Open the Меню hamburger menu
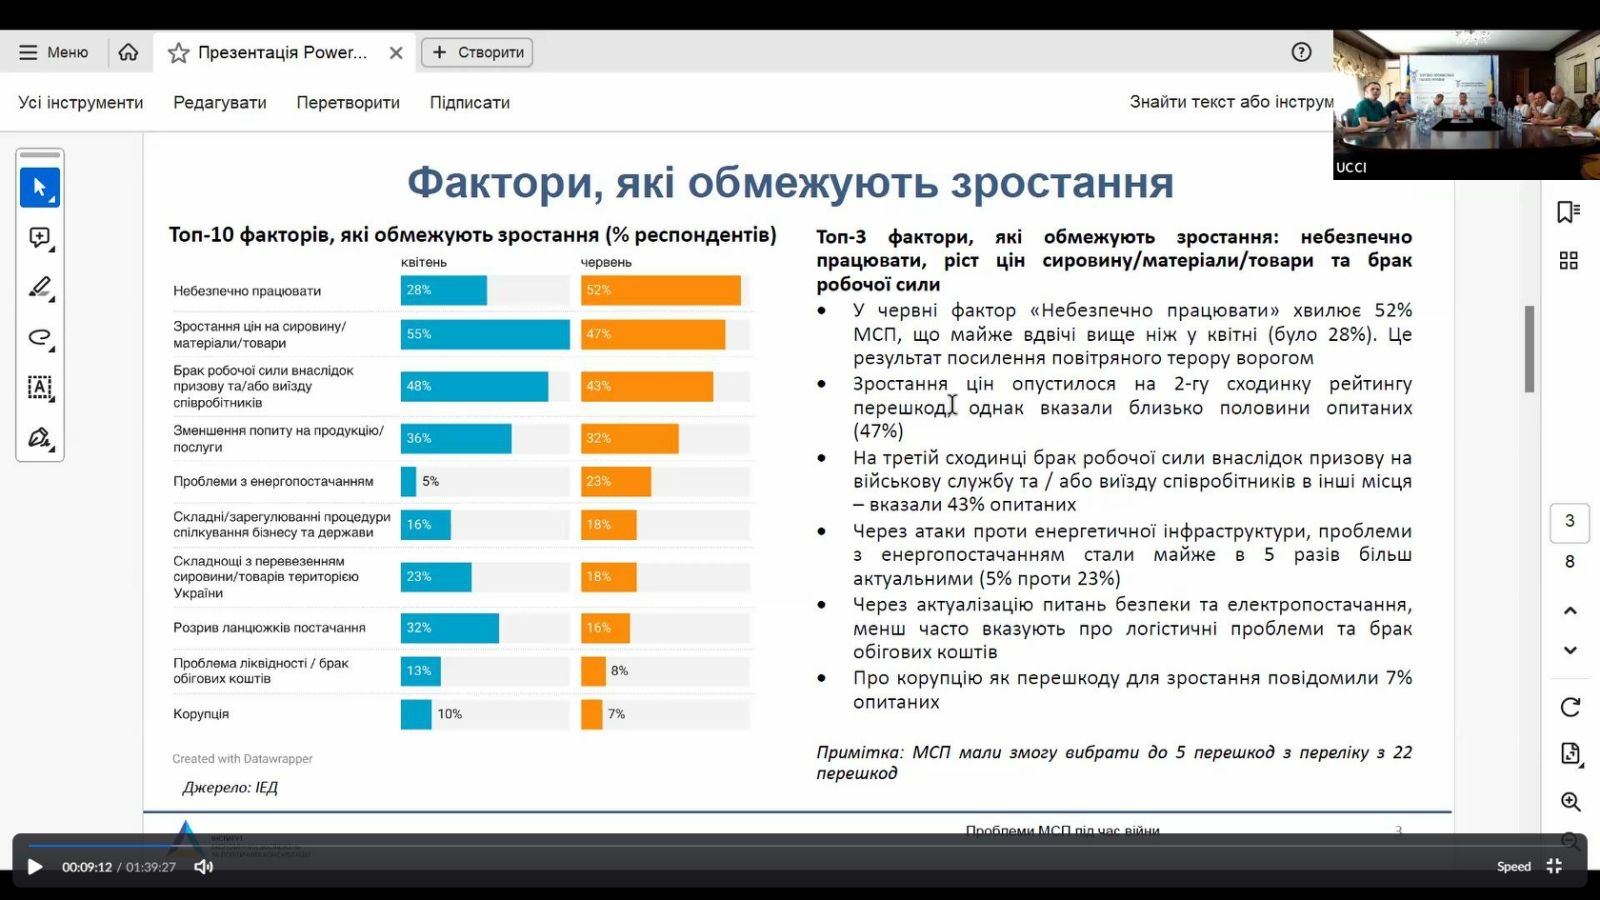Viewport: 1600px width, 900px height. [x=54, y=52]
